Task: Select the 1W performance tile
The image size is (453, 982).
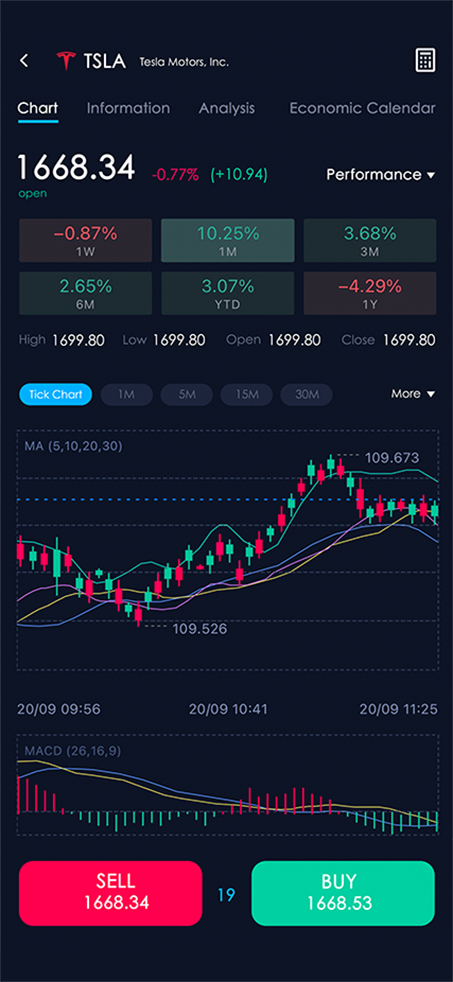Action: point(85,240)
